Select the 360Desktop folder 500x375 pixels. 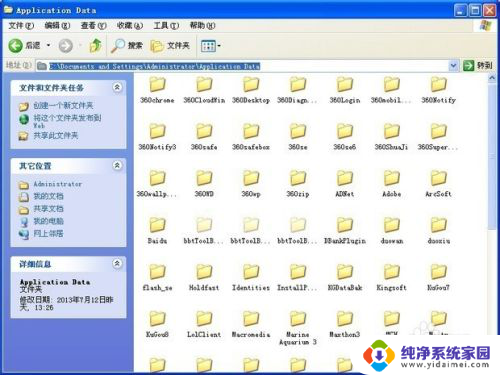pos(251,90)
